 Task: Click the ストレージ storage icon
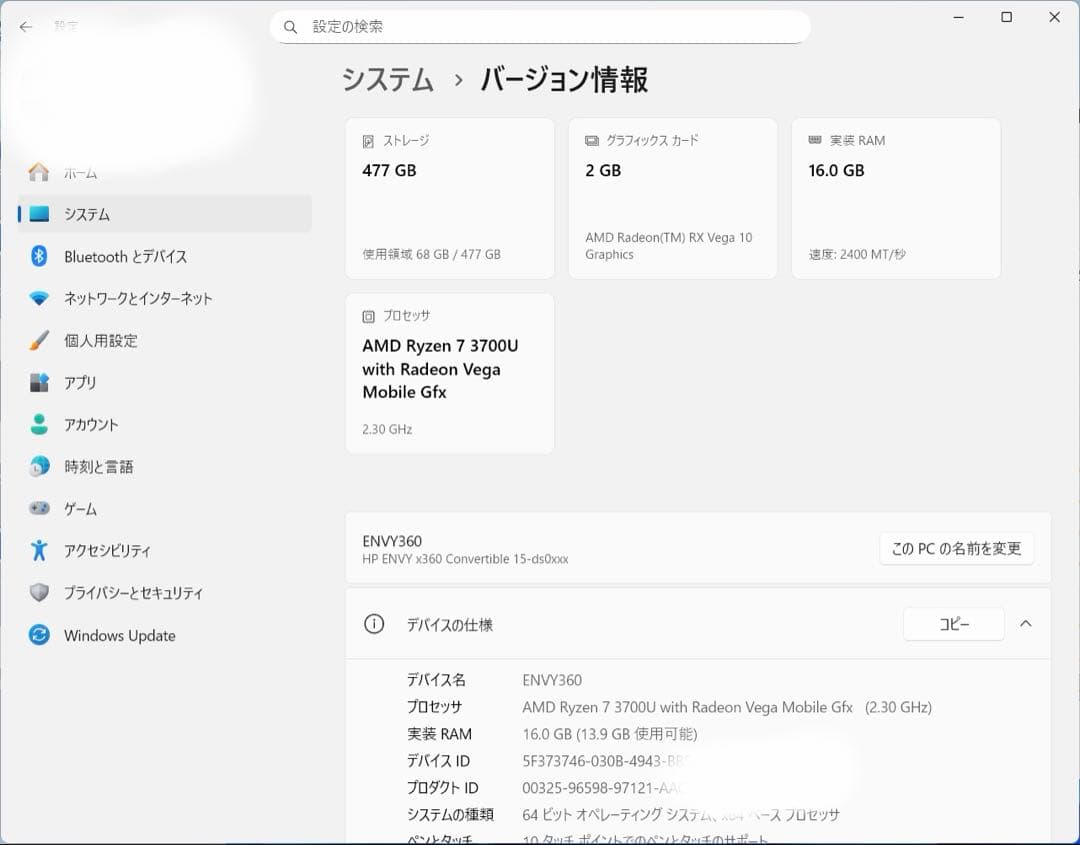click(x=368, y=141)
